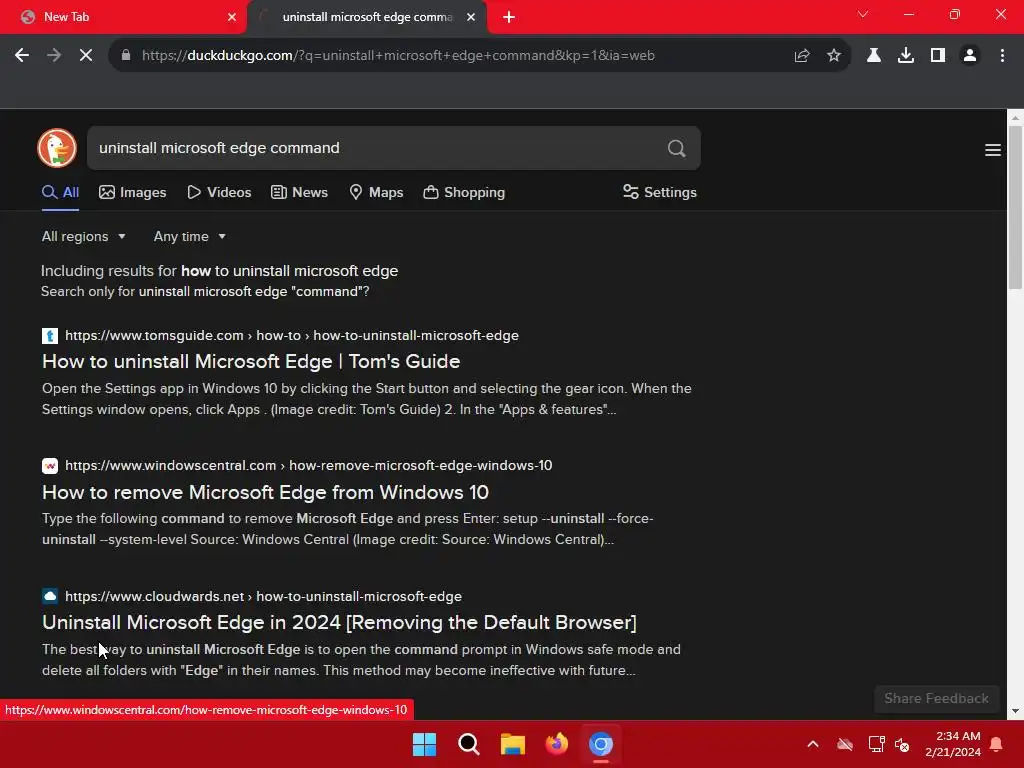Screen dimensions: 1024x768
Task: Open the search Settings menu
Action: tap(660, 193)
